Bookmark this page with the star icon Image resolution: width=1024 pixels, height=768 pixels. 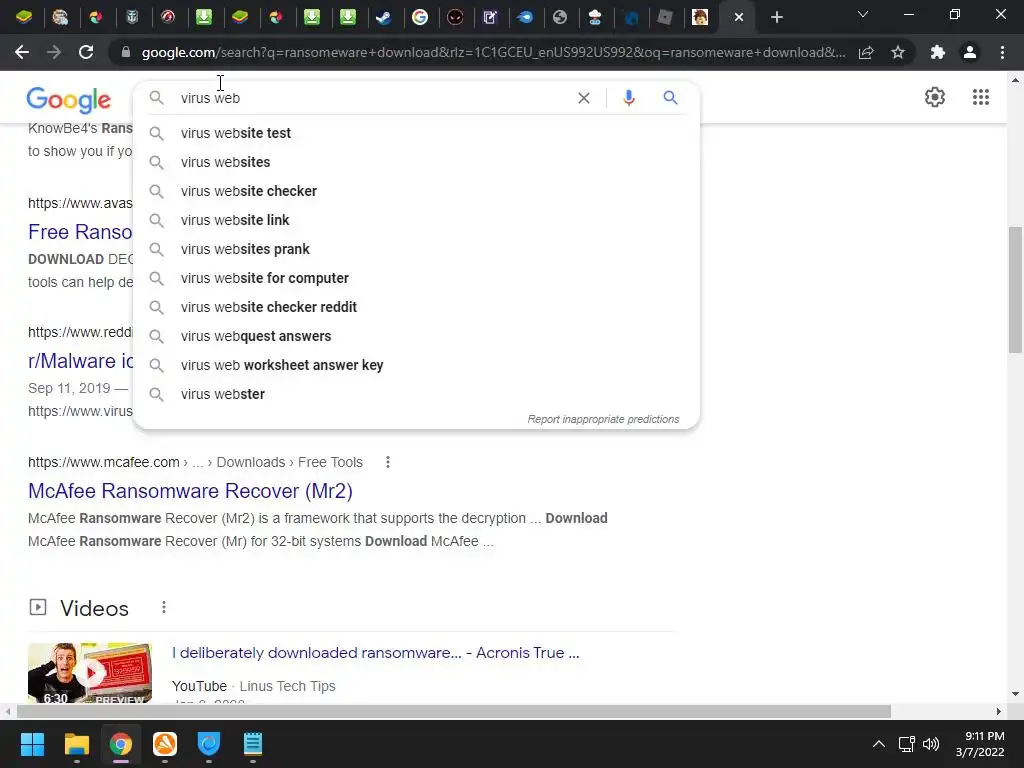click(898, 52)
